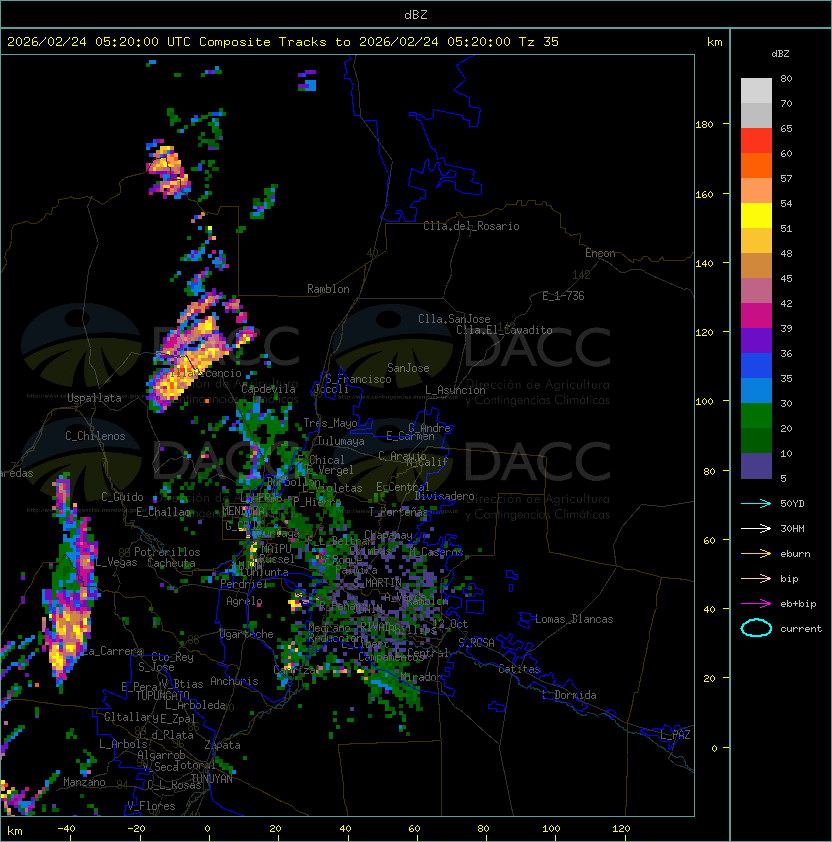Click the magenta eb+bip arrow icon
The image size is (832, 842).
click(756, 604)
